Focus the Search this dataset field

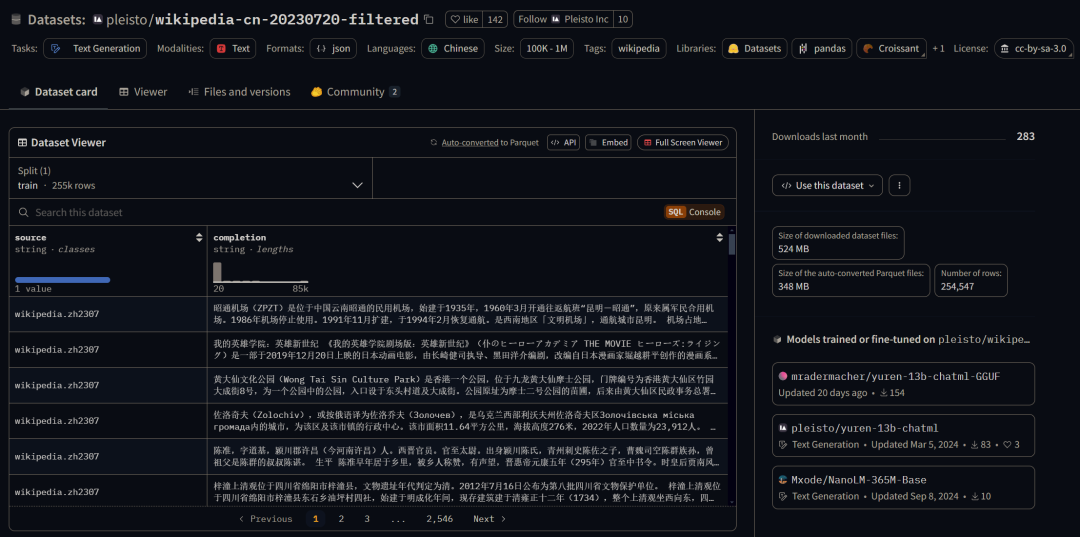pyautogui.click(x=338, y=212)
